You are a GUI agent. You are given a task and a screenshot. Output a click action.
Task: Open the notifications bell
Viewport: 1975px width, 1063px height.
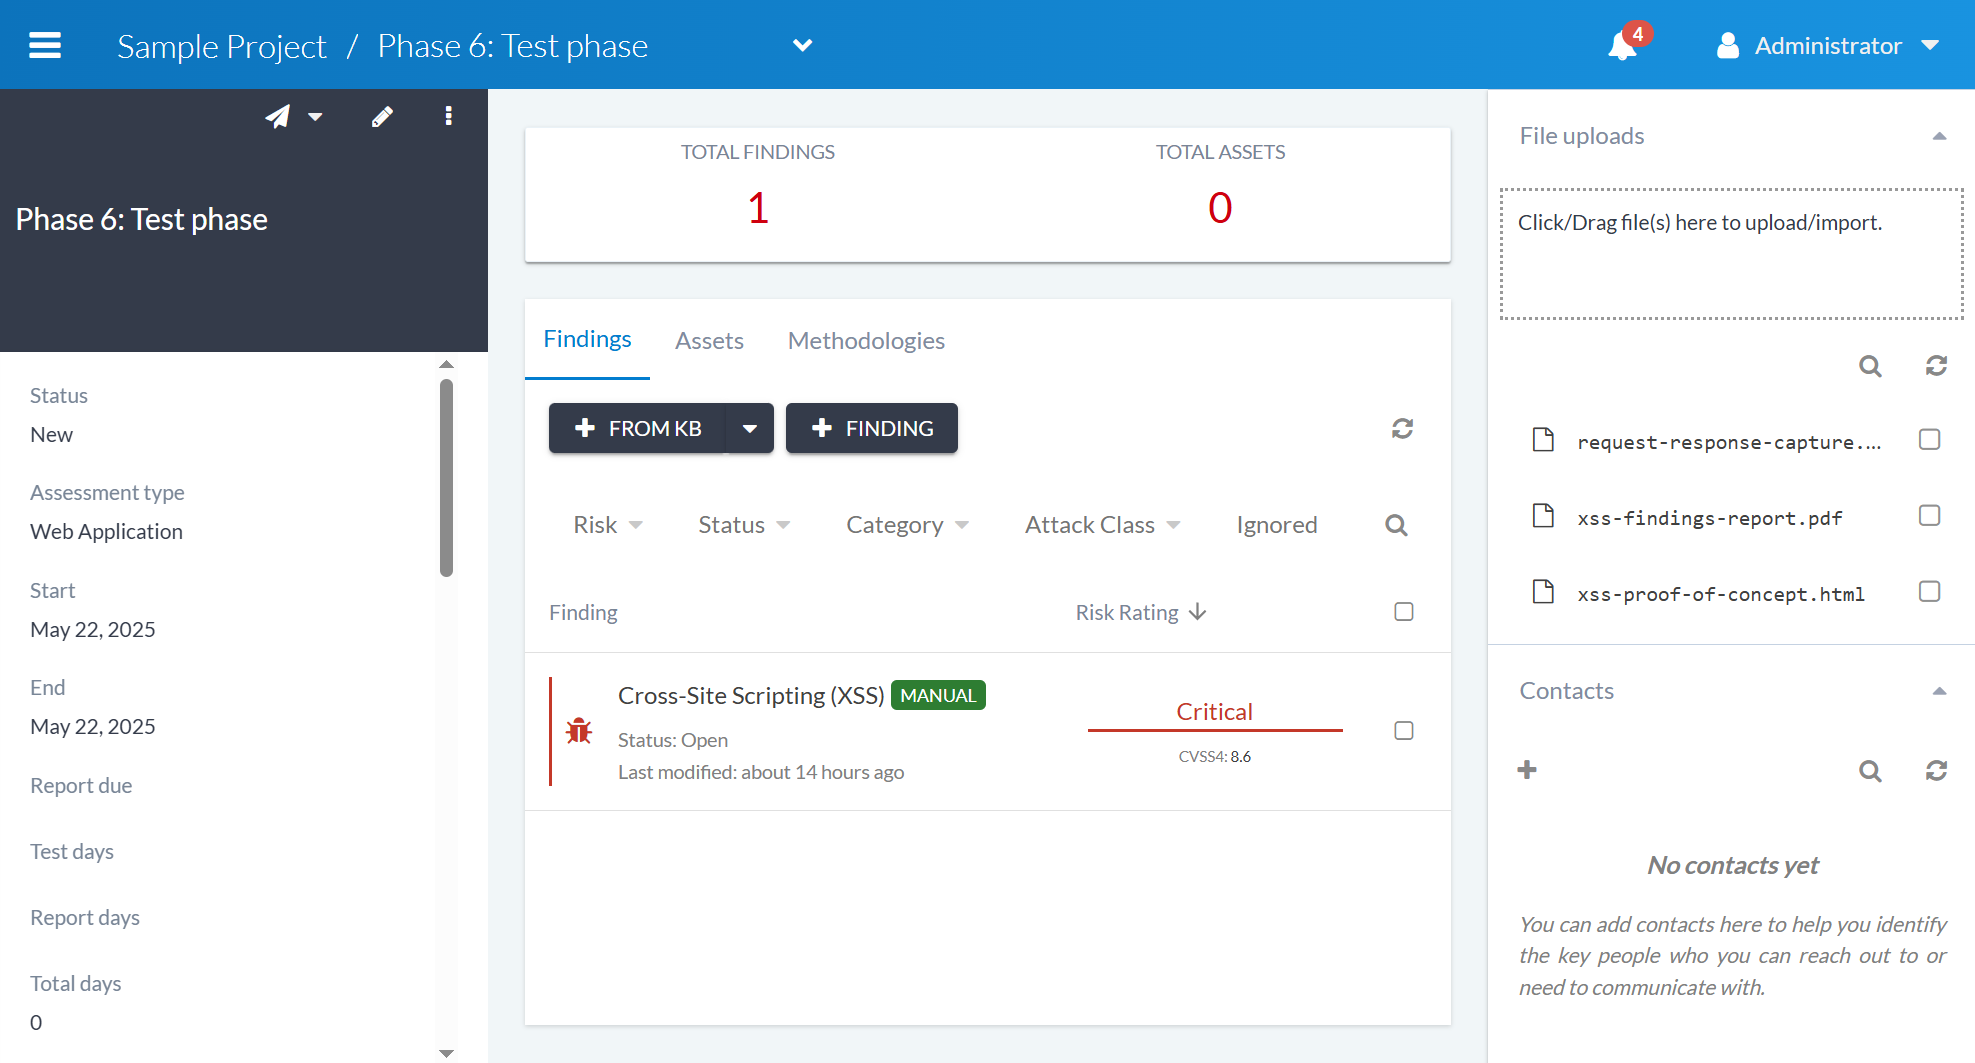[1622, 46]
